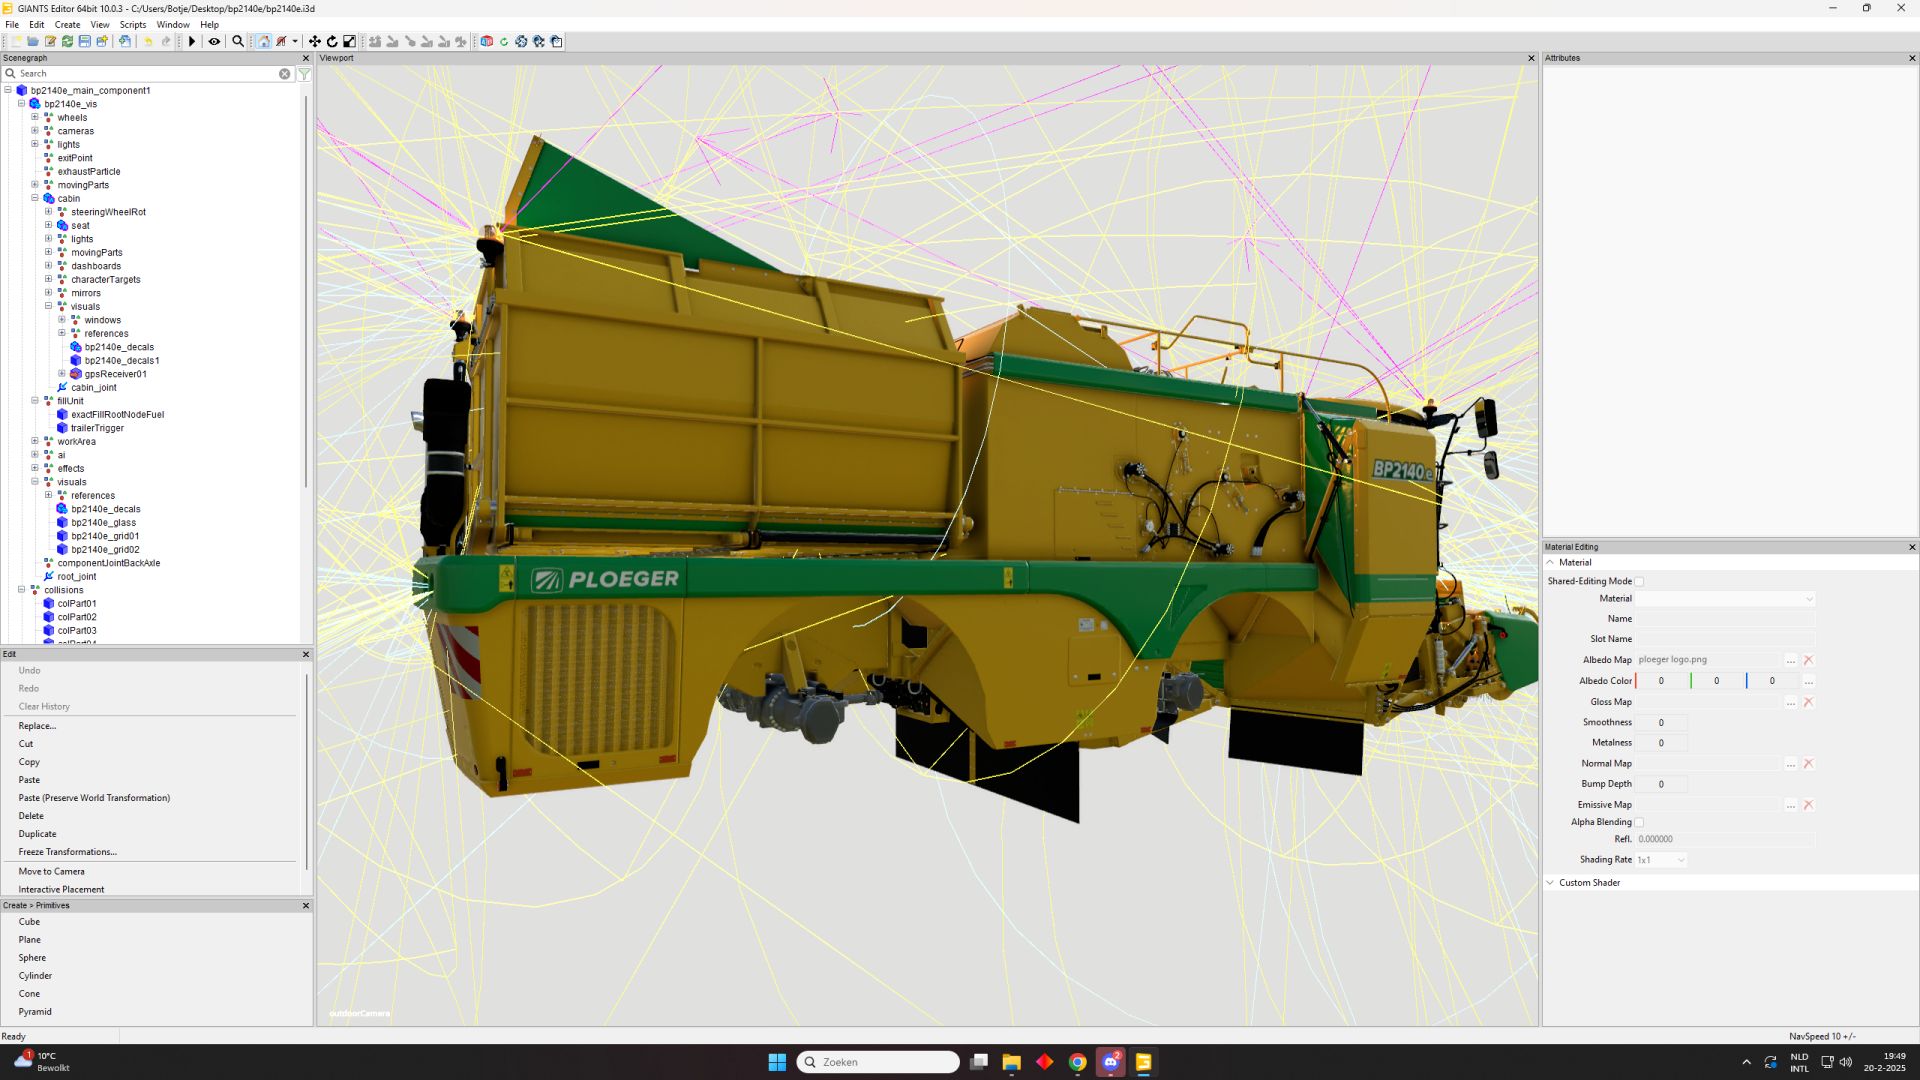The height and width of the screenshot is (1080, 1920).
Task: Click the Save As icon with star
Action: (102, 42)
